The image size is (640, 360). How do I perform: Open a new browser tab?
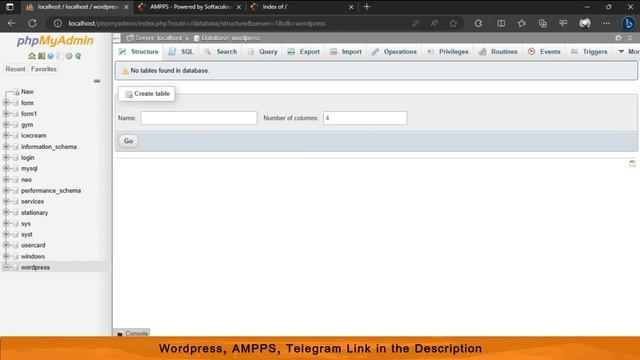pos(367,7)
